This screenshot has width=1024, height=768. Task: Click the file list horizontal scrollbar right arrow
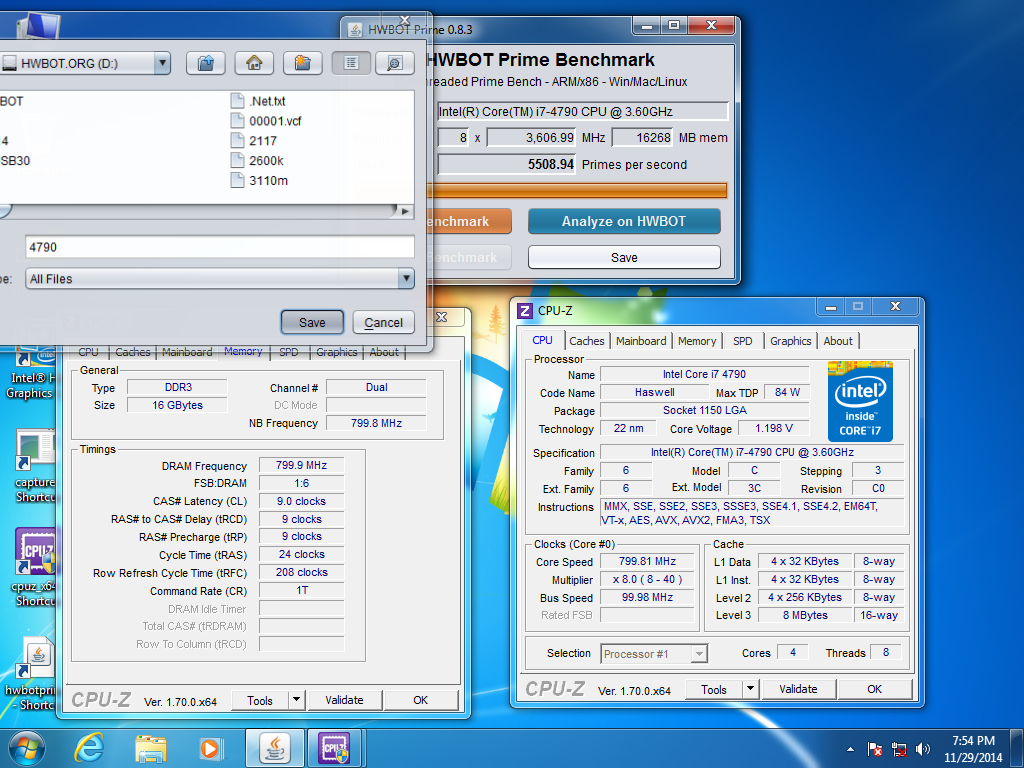click(x=406, y=211)
